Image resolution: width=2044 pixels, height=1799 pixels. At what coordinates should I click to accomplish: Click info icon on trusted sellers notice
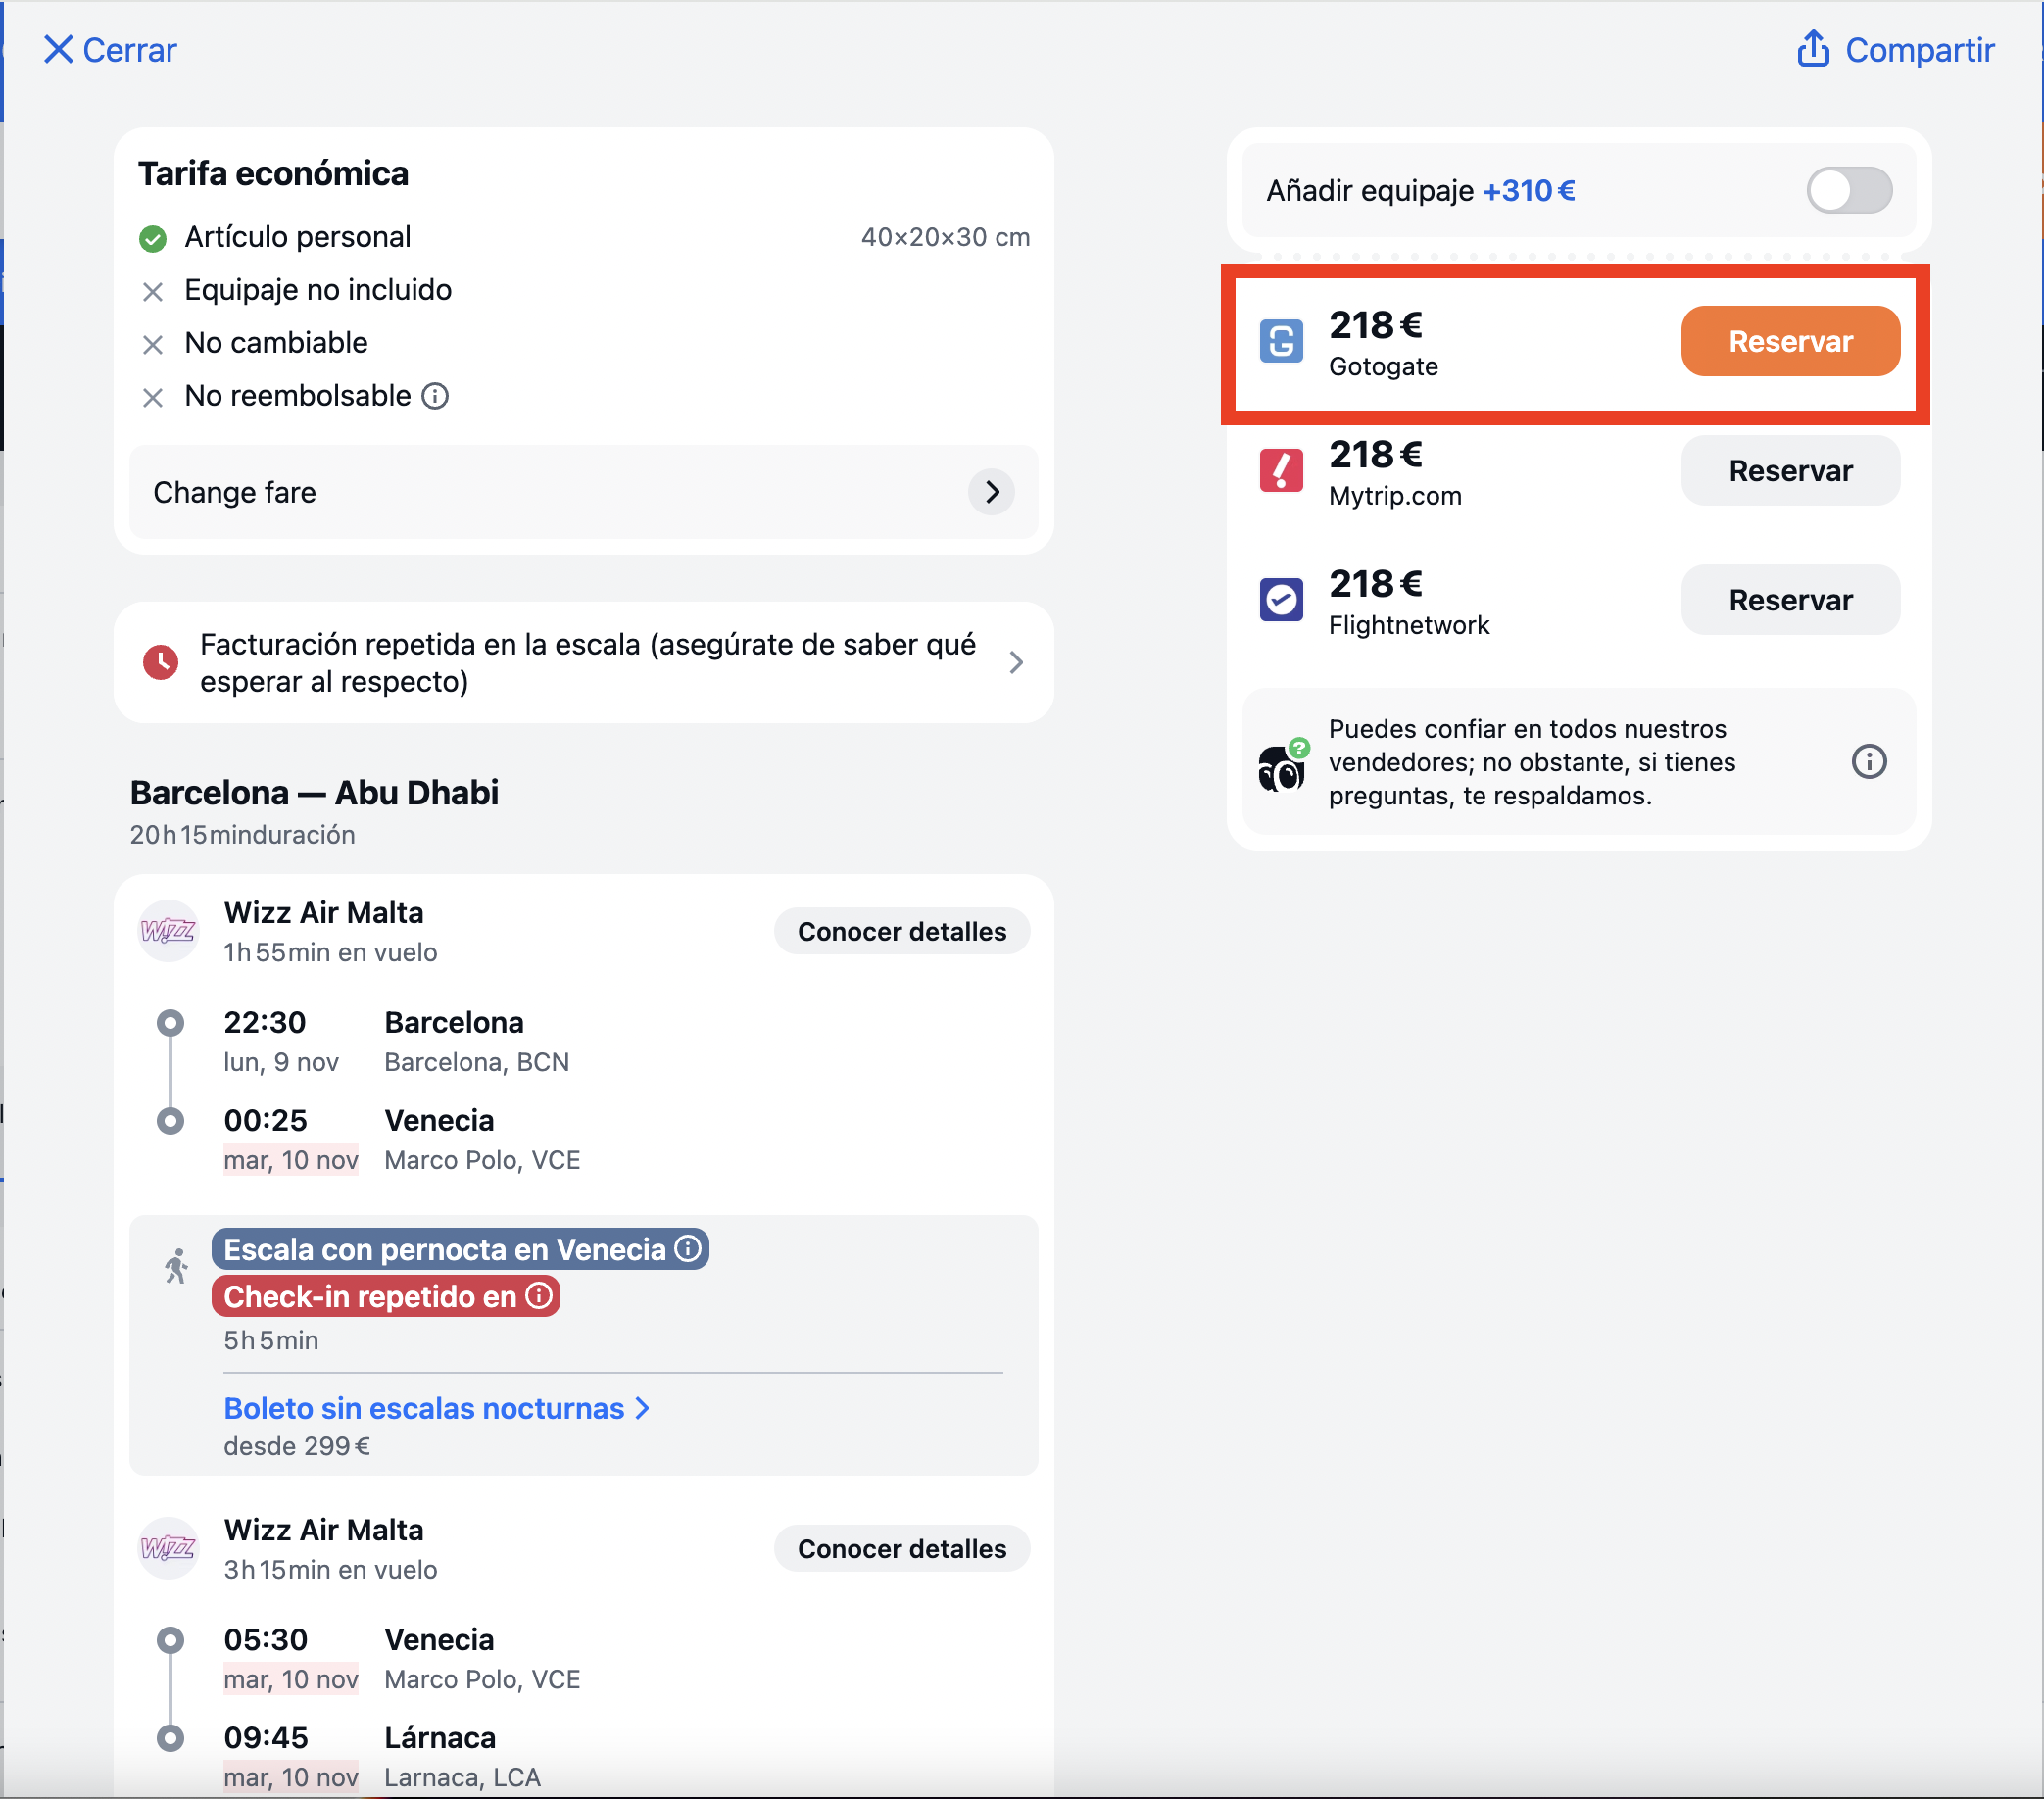(1868, 762)
